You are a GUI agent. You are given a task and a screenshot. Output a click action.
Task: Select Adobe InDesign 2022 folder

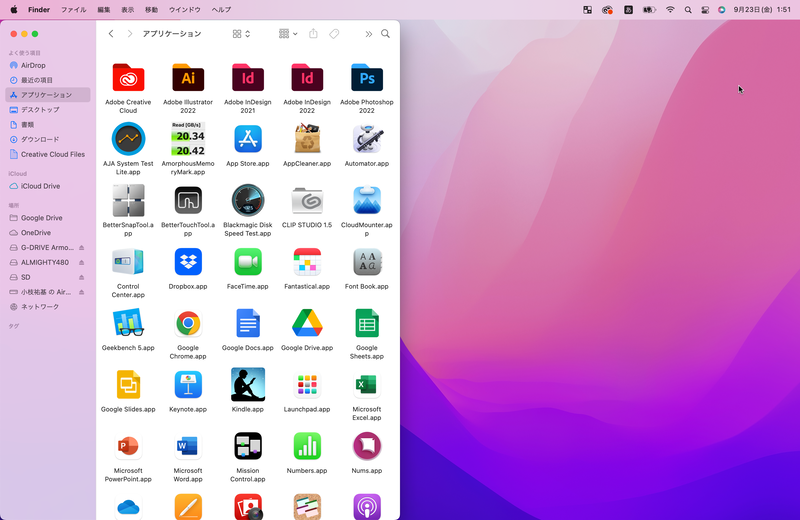307,78
